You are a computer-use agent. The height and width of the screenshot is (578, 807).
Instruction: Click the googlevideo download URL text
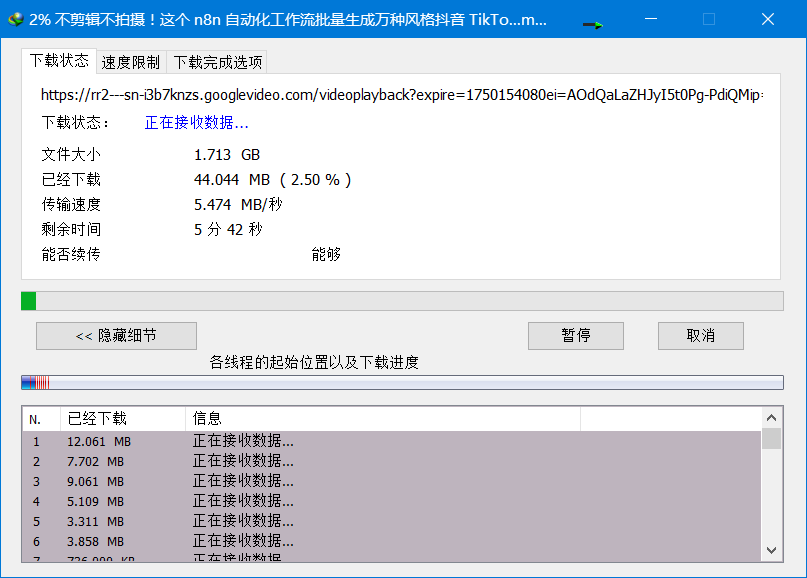tap(401, 95)
